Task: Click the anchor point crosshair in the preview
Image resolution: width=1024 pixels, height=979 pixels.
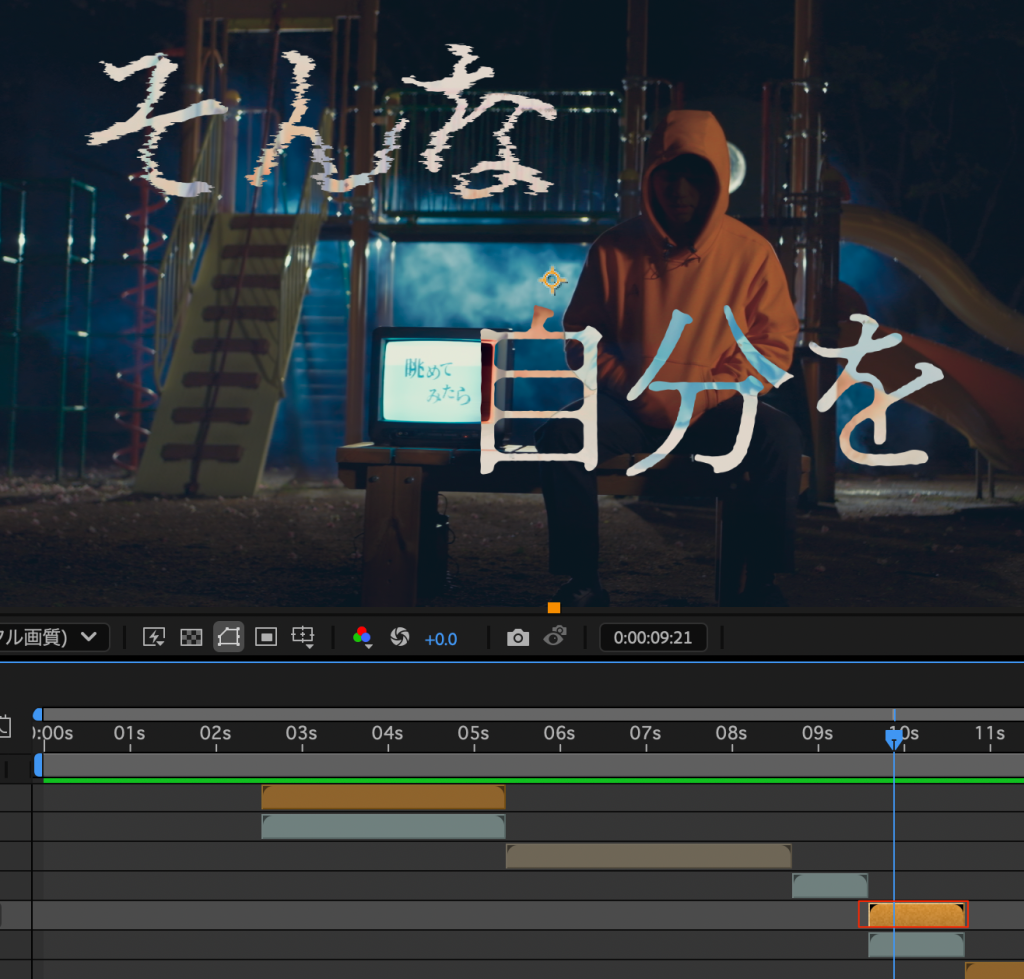Action: [x=551, y=281]
